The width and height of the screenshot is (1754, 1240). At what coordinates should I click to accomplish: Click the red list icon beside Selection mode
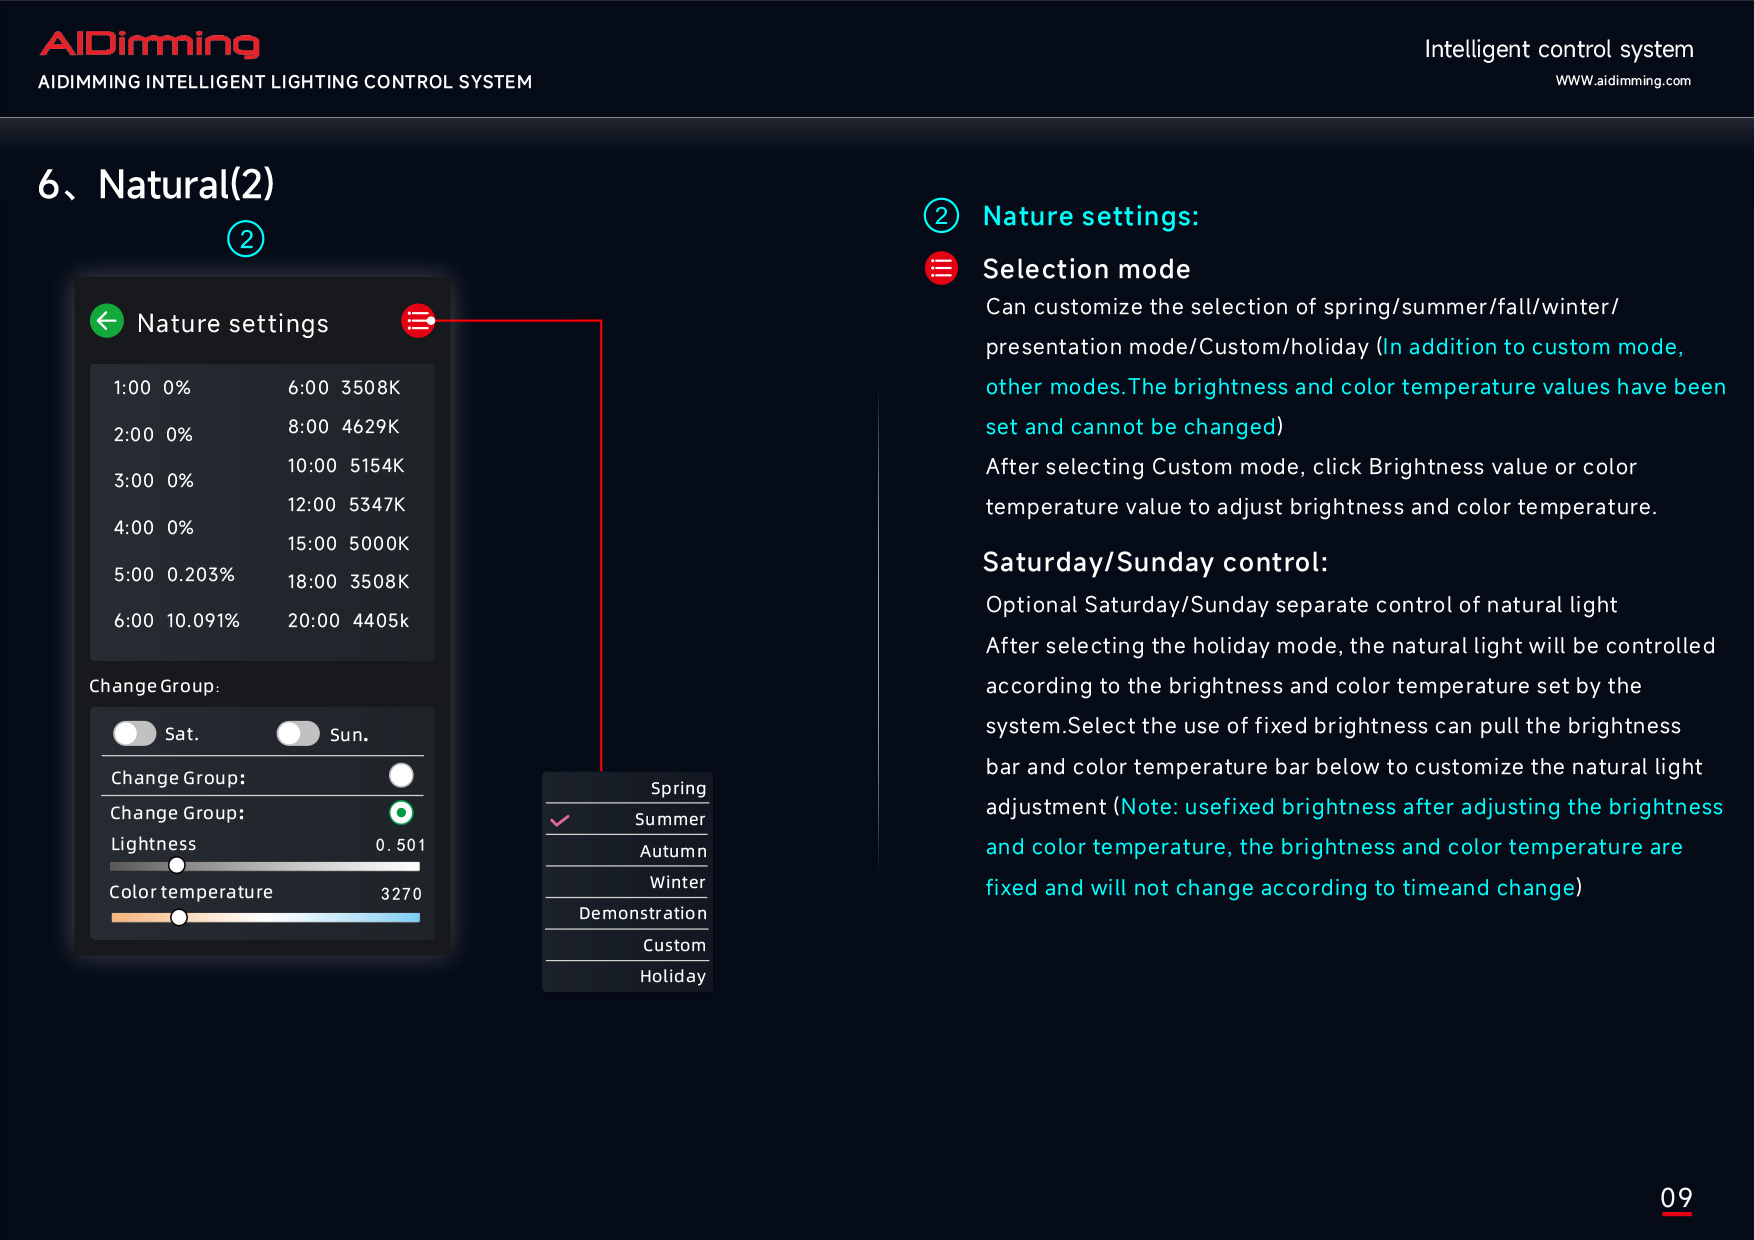tap(941, 268)
